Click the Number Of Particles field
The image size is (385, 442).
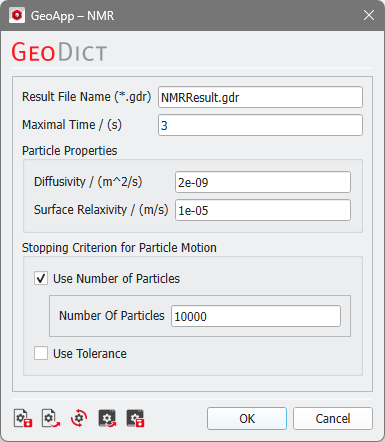point(256,316)
